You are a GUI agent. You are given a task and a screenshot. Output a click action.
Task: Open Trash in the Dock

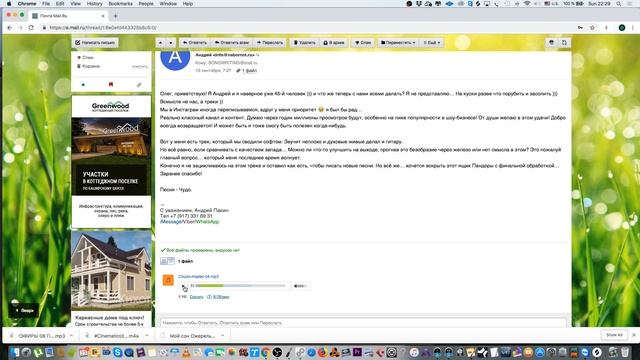(625, 352)
